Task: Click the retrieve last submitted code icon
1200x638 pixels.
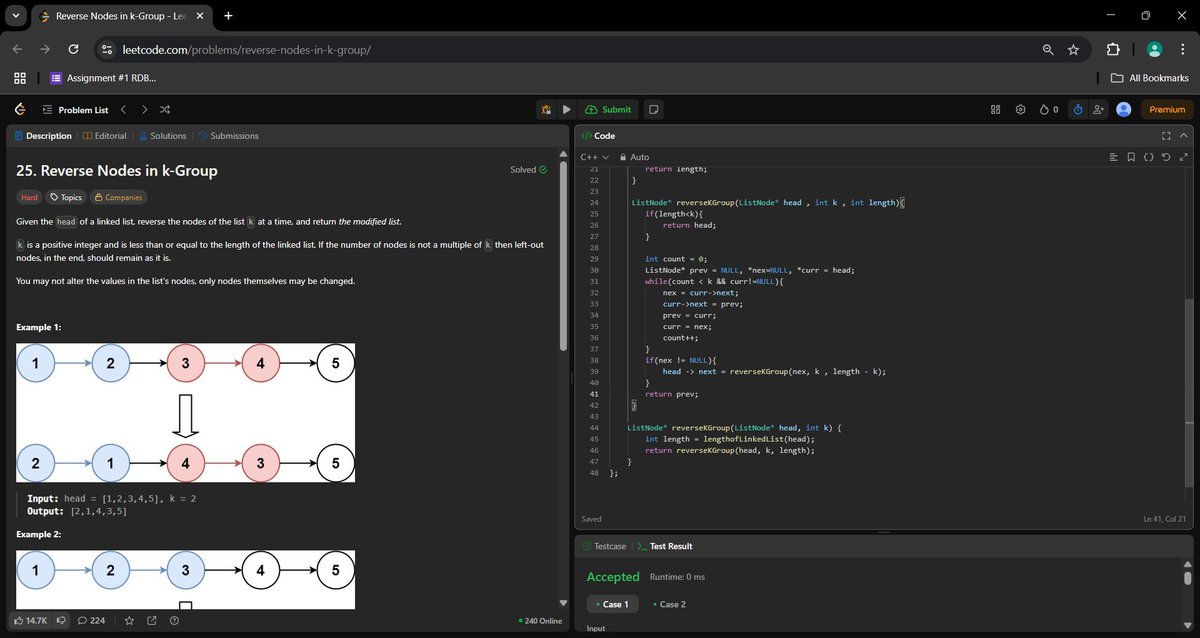Action: (x=1166, y=157)
